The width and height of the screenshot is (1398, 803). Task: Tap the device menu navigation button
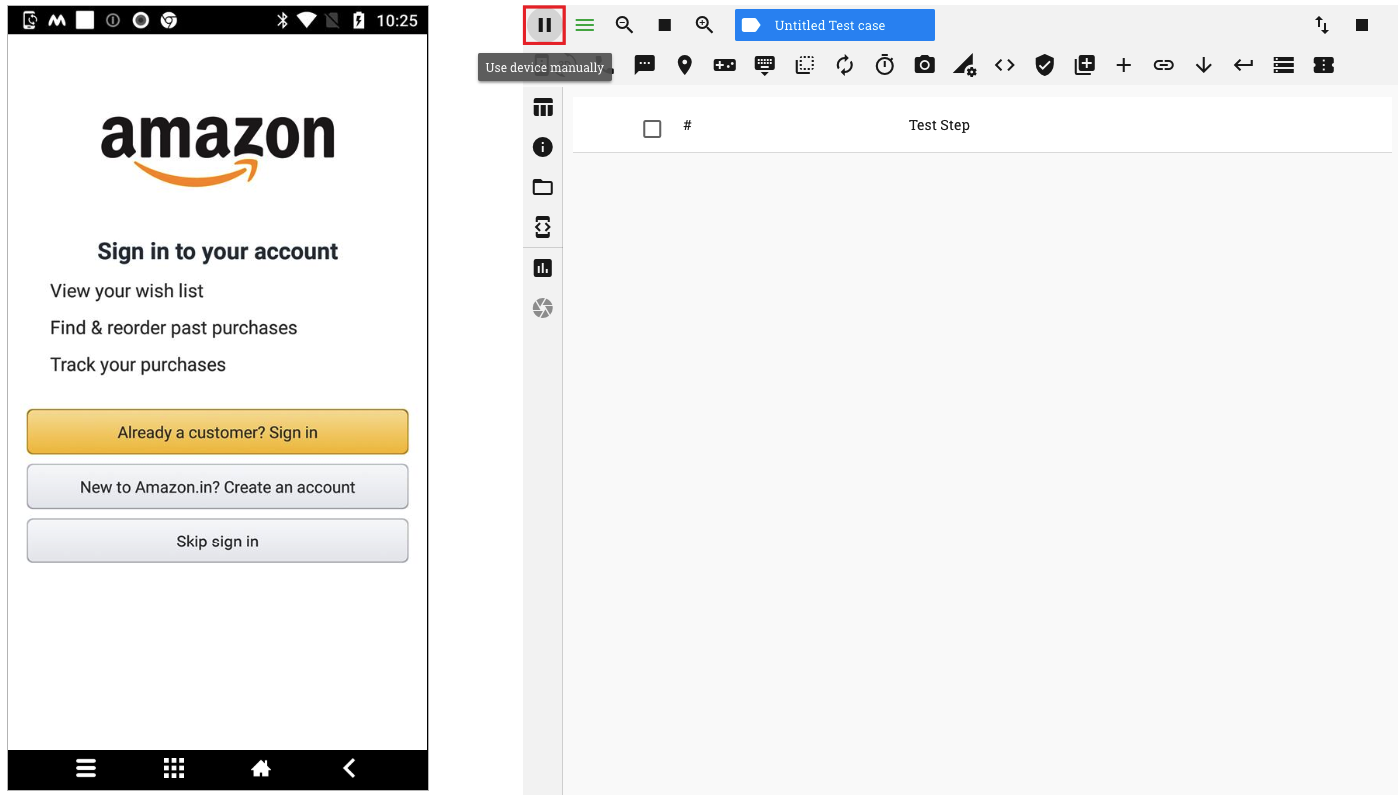click(x=86, y=768)
